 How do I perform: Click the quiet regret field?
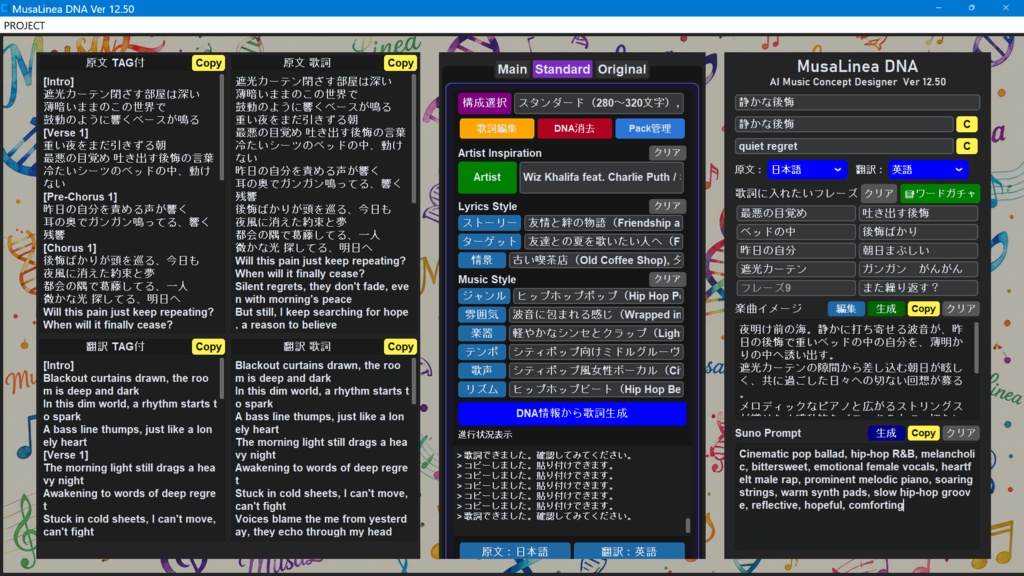(844, 146)
